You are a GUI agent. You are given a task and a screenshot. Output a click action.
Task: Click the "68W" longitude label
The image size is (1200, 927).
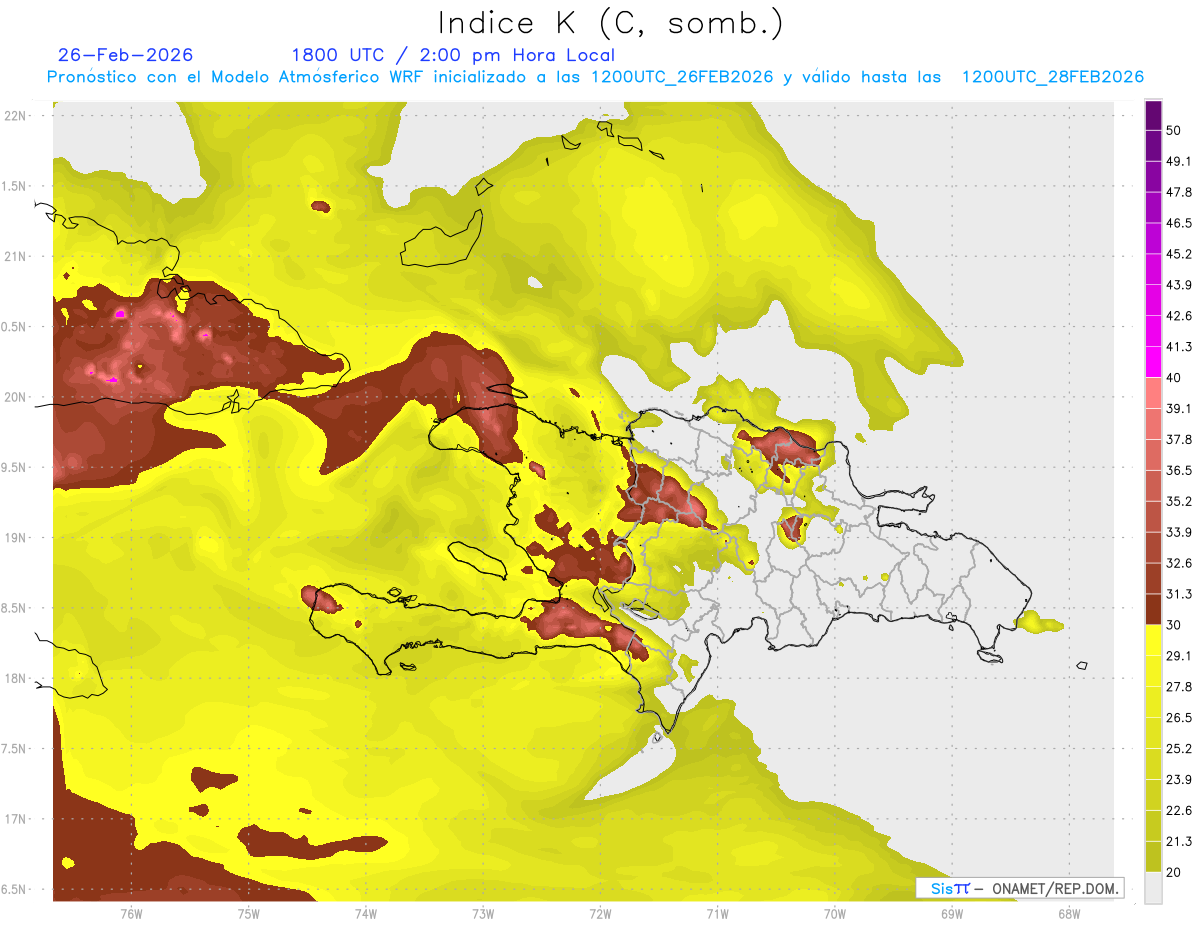click(x=1068, y=913)
